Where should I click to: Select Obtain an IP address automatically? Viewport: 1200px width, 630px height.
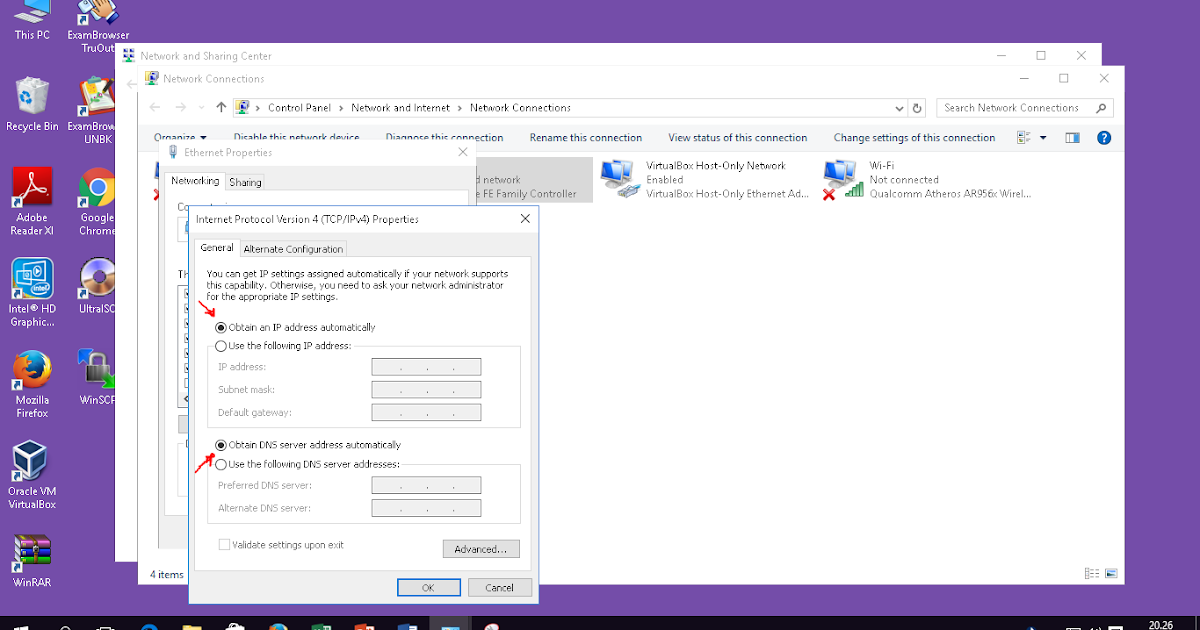pyautogui.click(x=222, y=326)
